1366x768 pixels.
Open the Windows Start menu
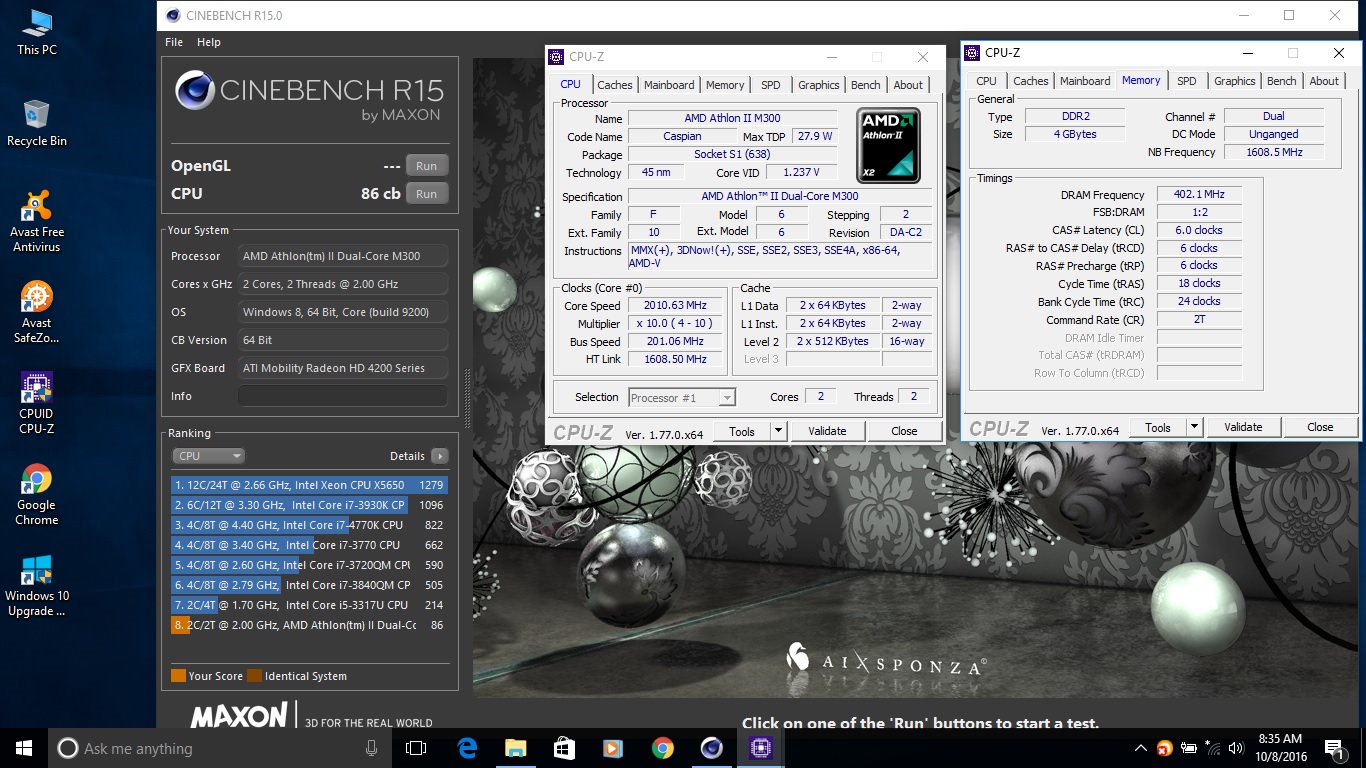coord(24,748)
